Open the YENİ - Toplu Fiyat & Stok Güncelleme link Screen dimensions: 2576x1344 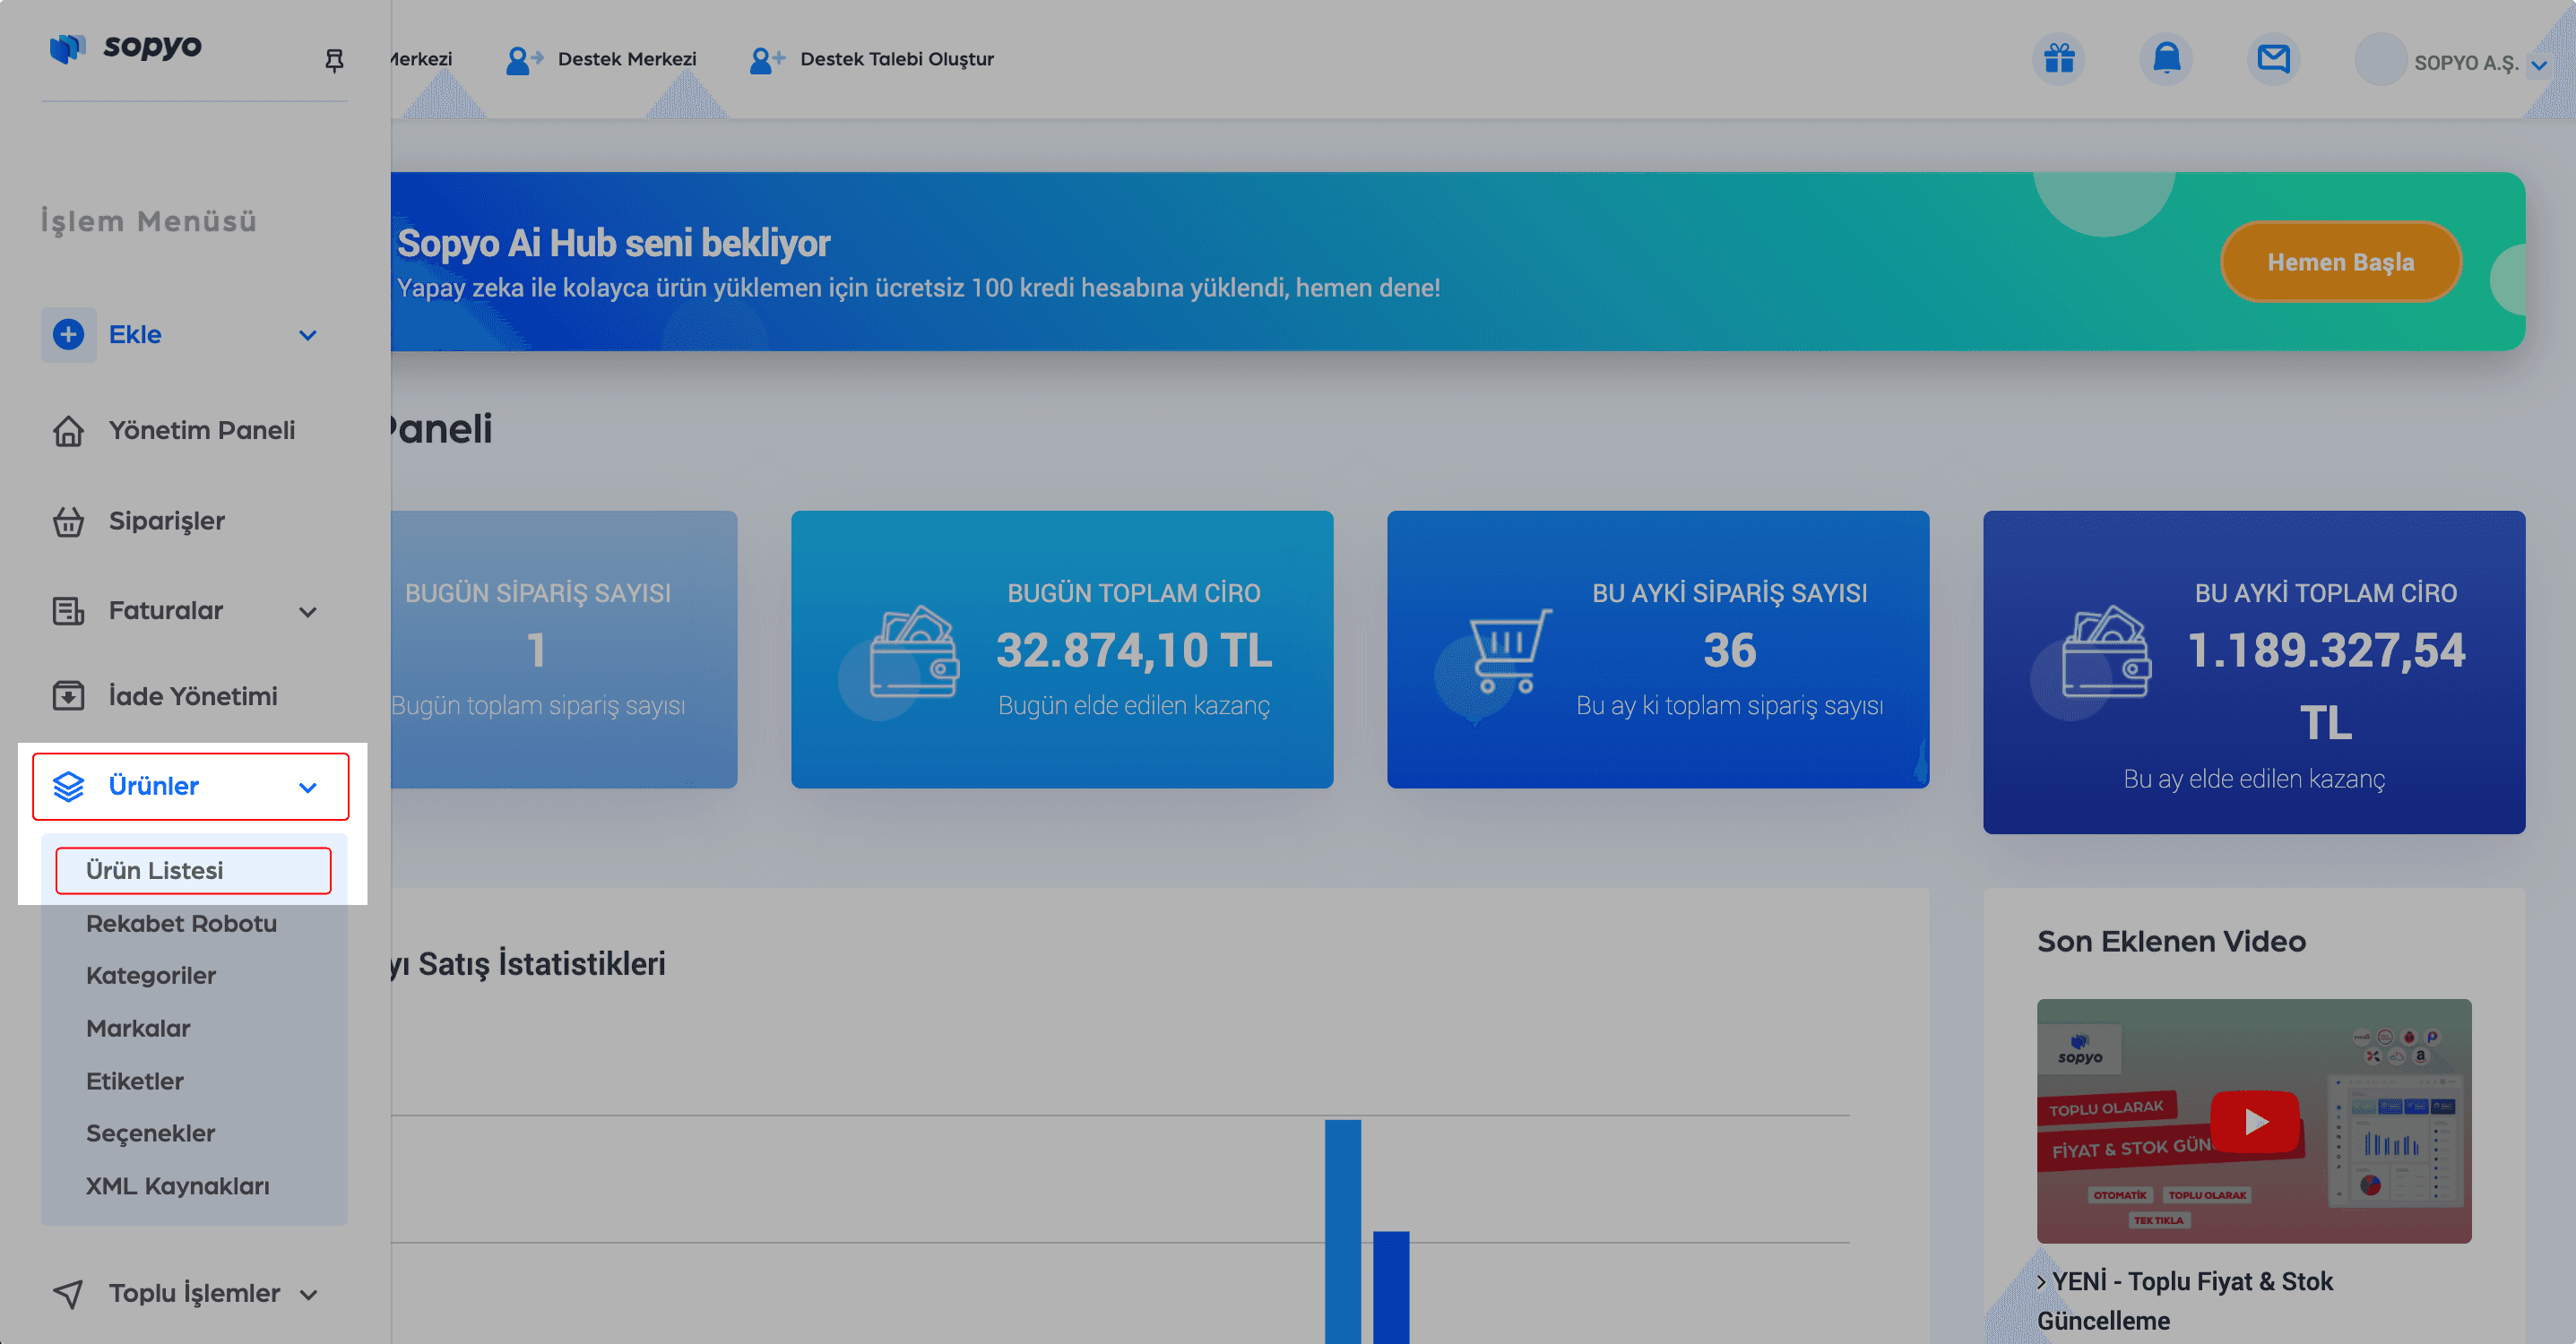(2185, 1301)
